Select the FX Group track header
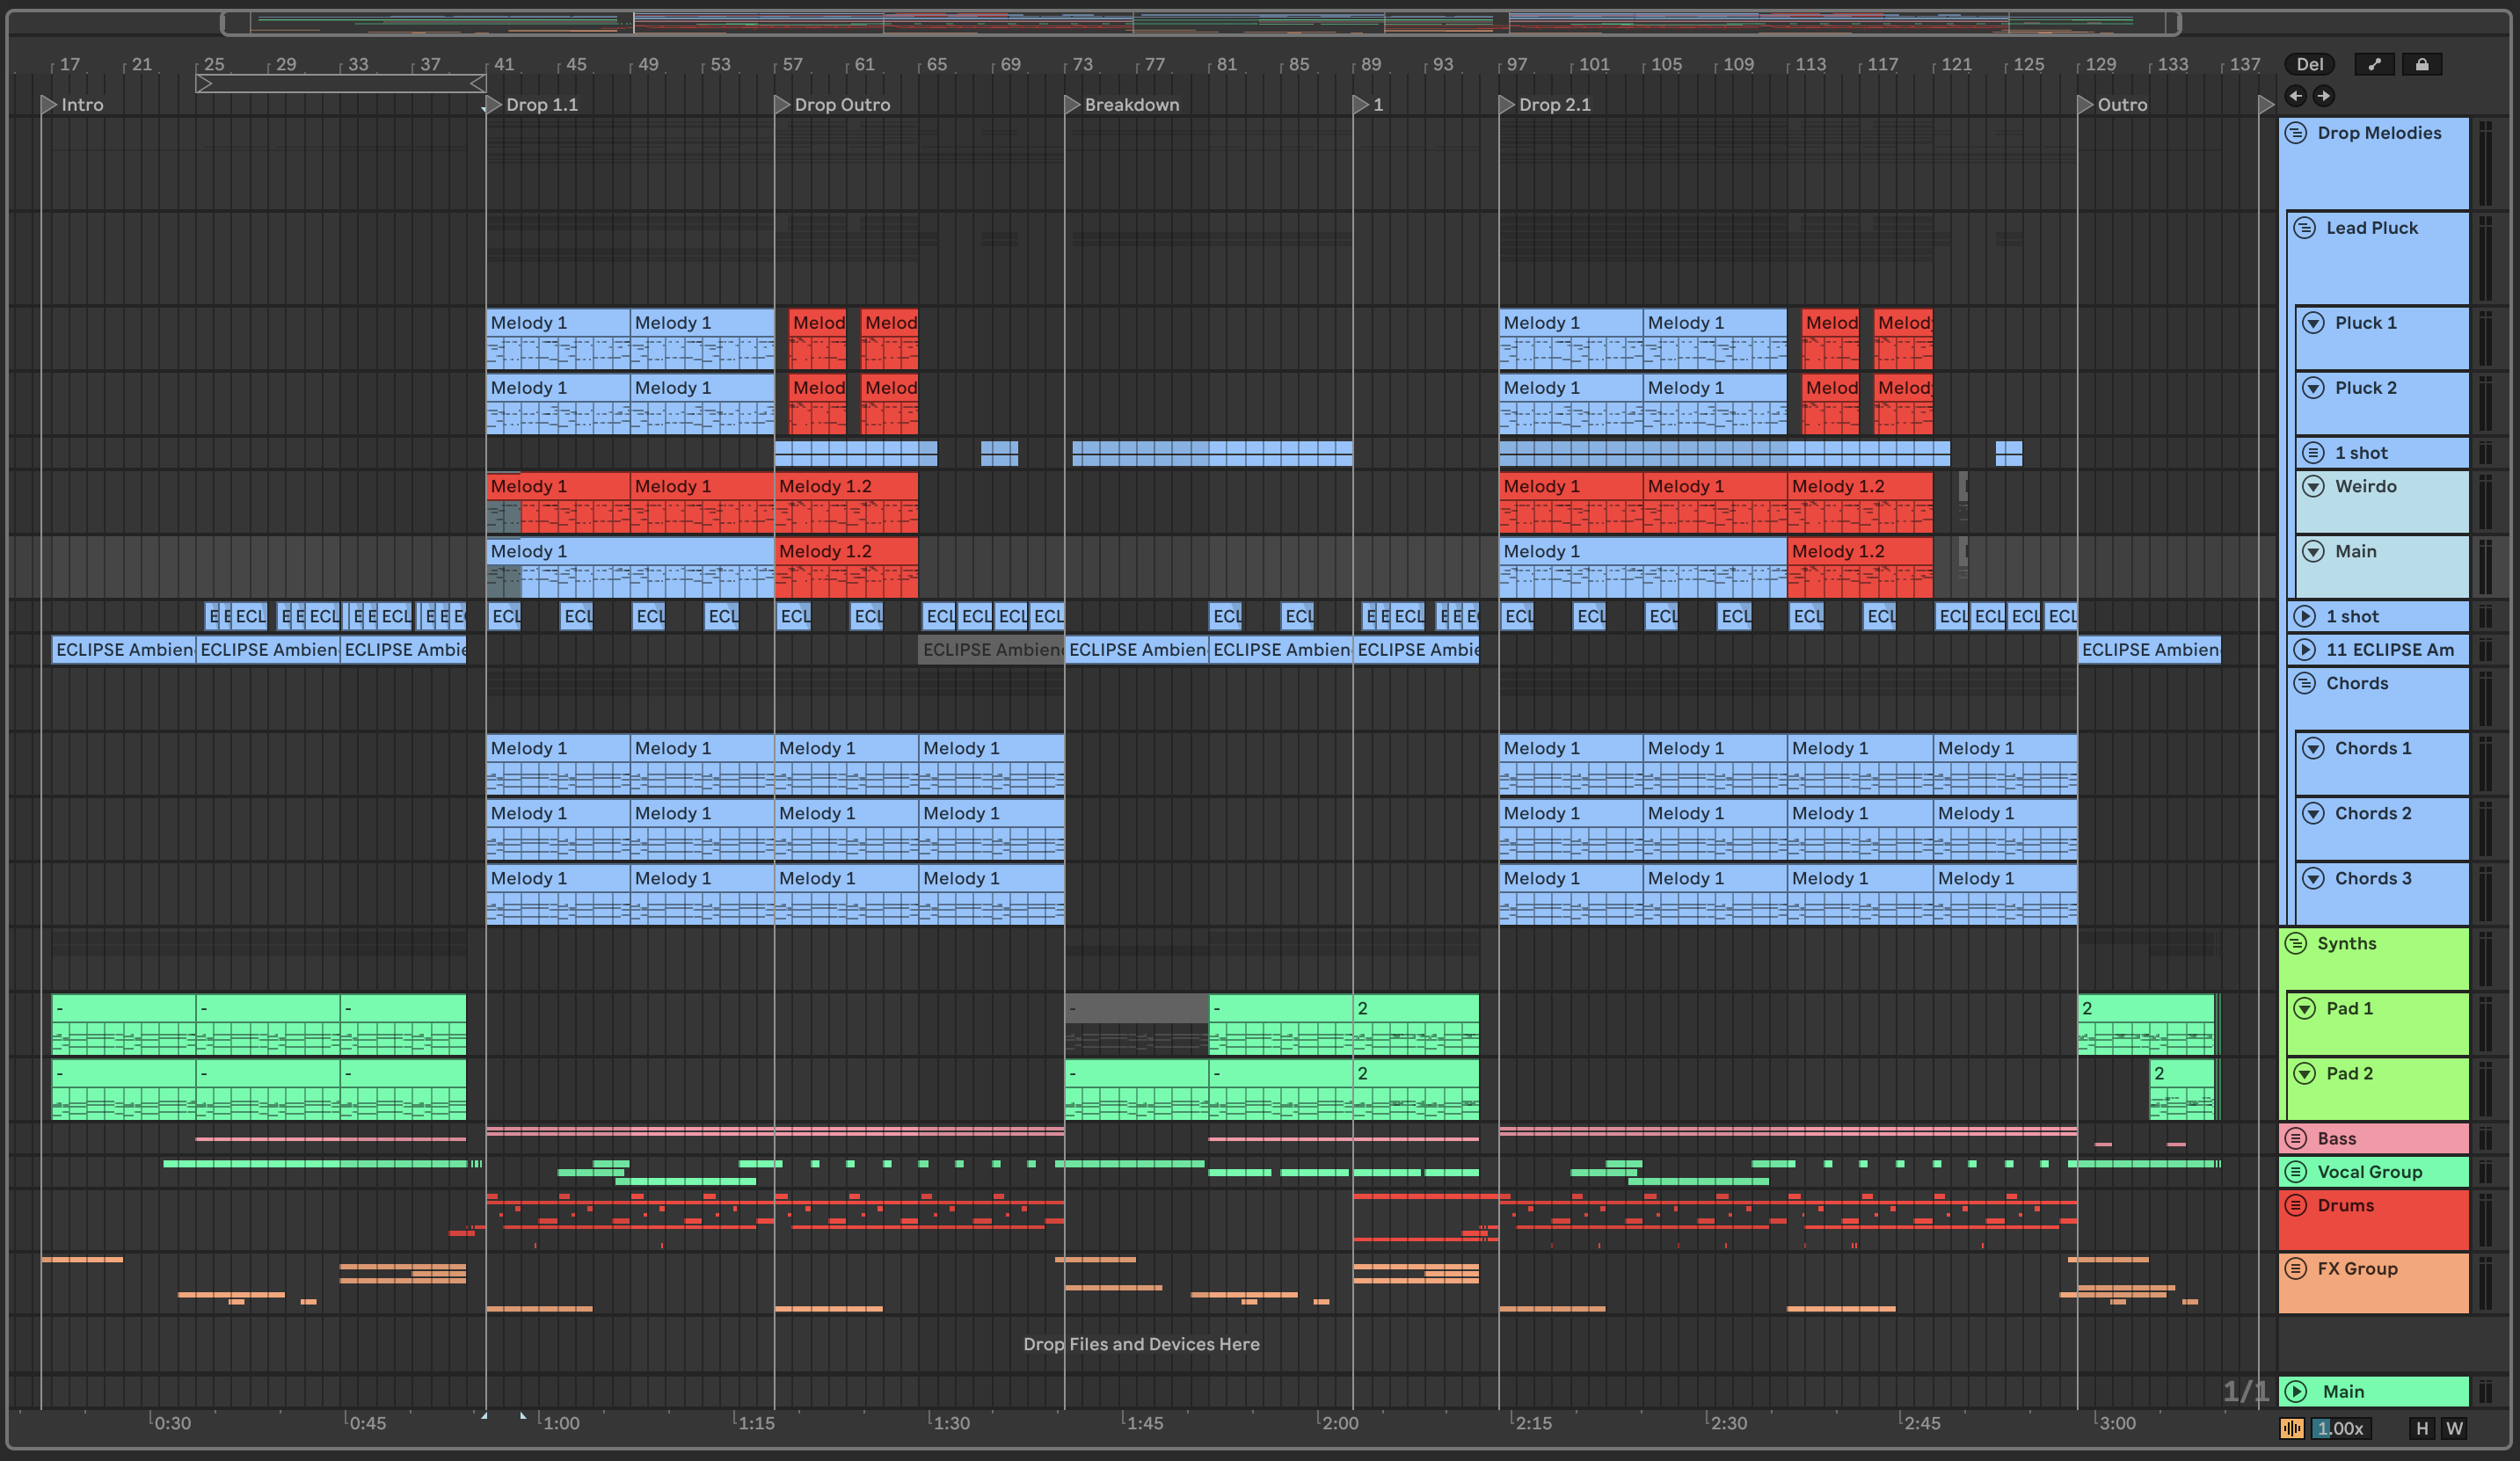This screenshot has width=2520, height=1461. pyautogui.click(x=2357, y=1268)
